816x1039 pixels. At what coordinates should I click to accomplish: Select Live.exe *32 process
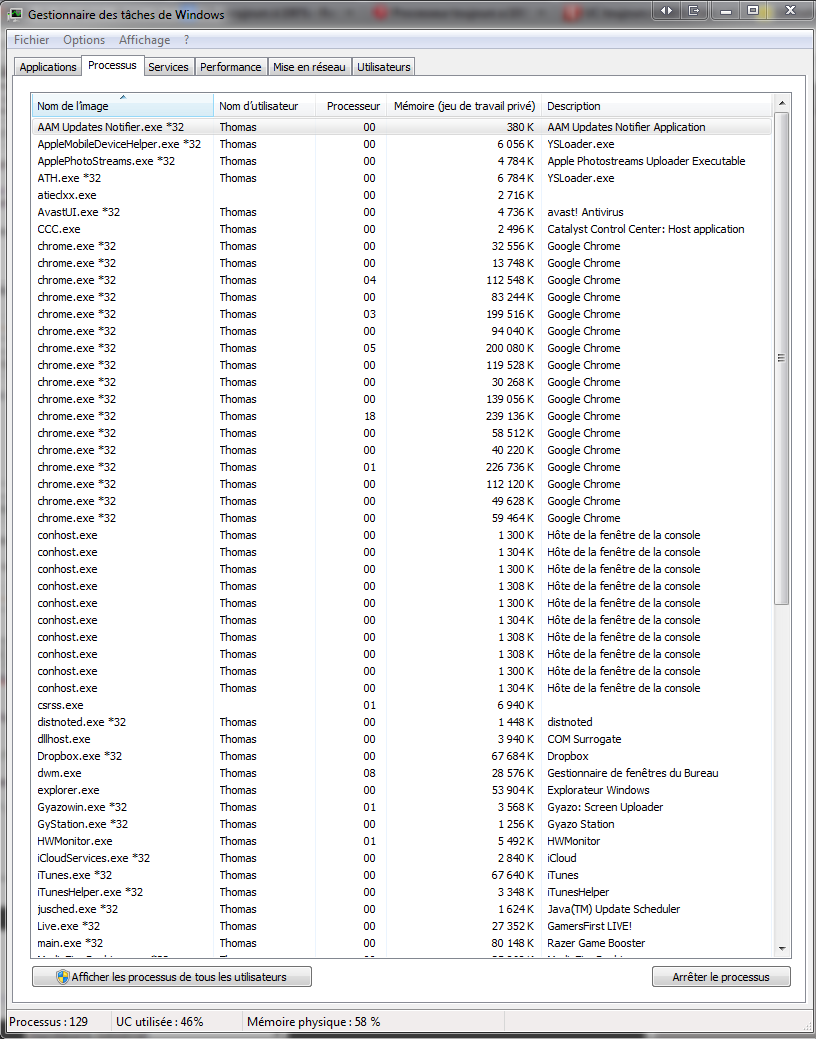pyautogui.click(x=402, y=926)
